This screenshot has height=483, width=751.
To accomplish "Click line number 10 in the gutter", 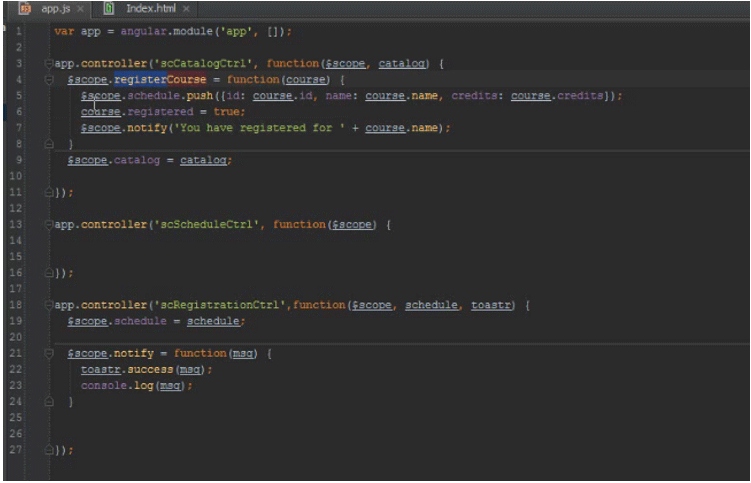I will (16, 176).
